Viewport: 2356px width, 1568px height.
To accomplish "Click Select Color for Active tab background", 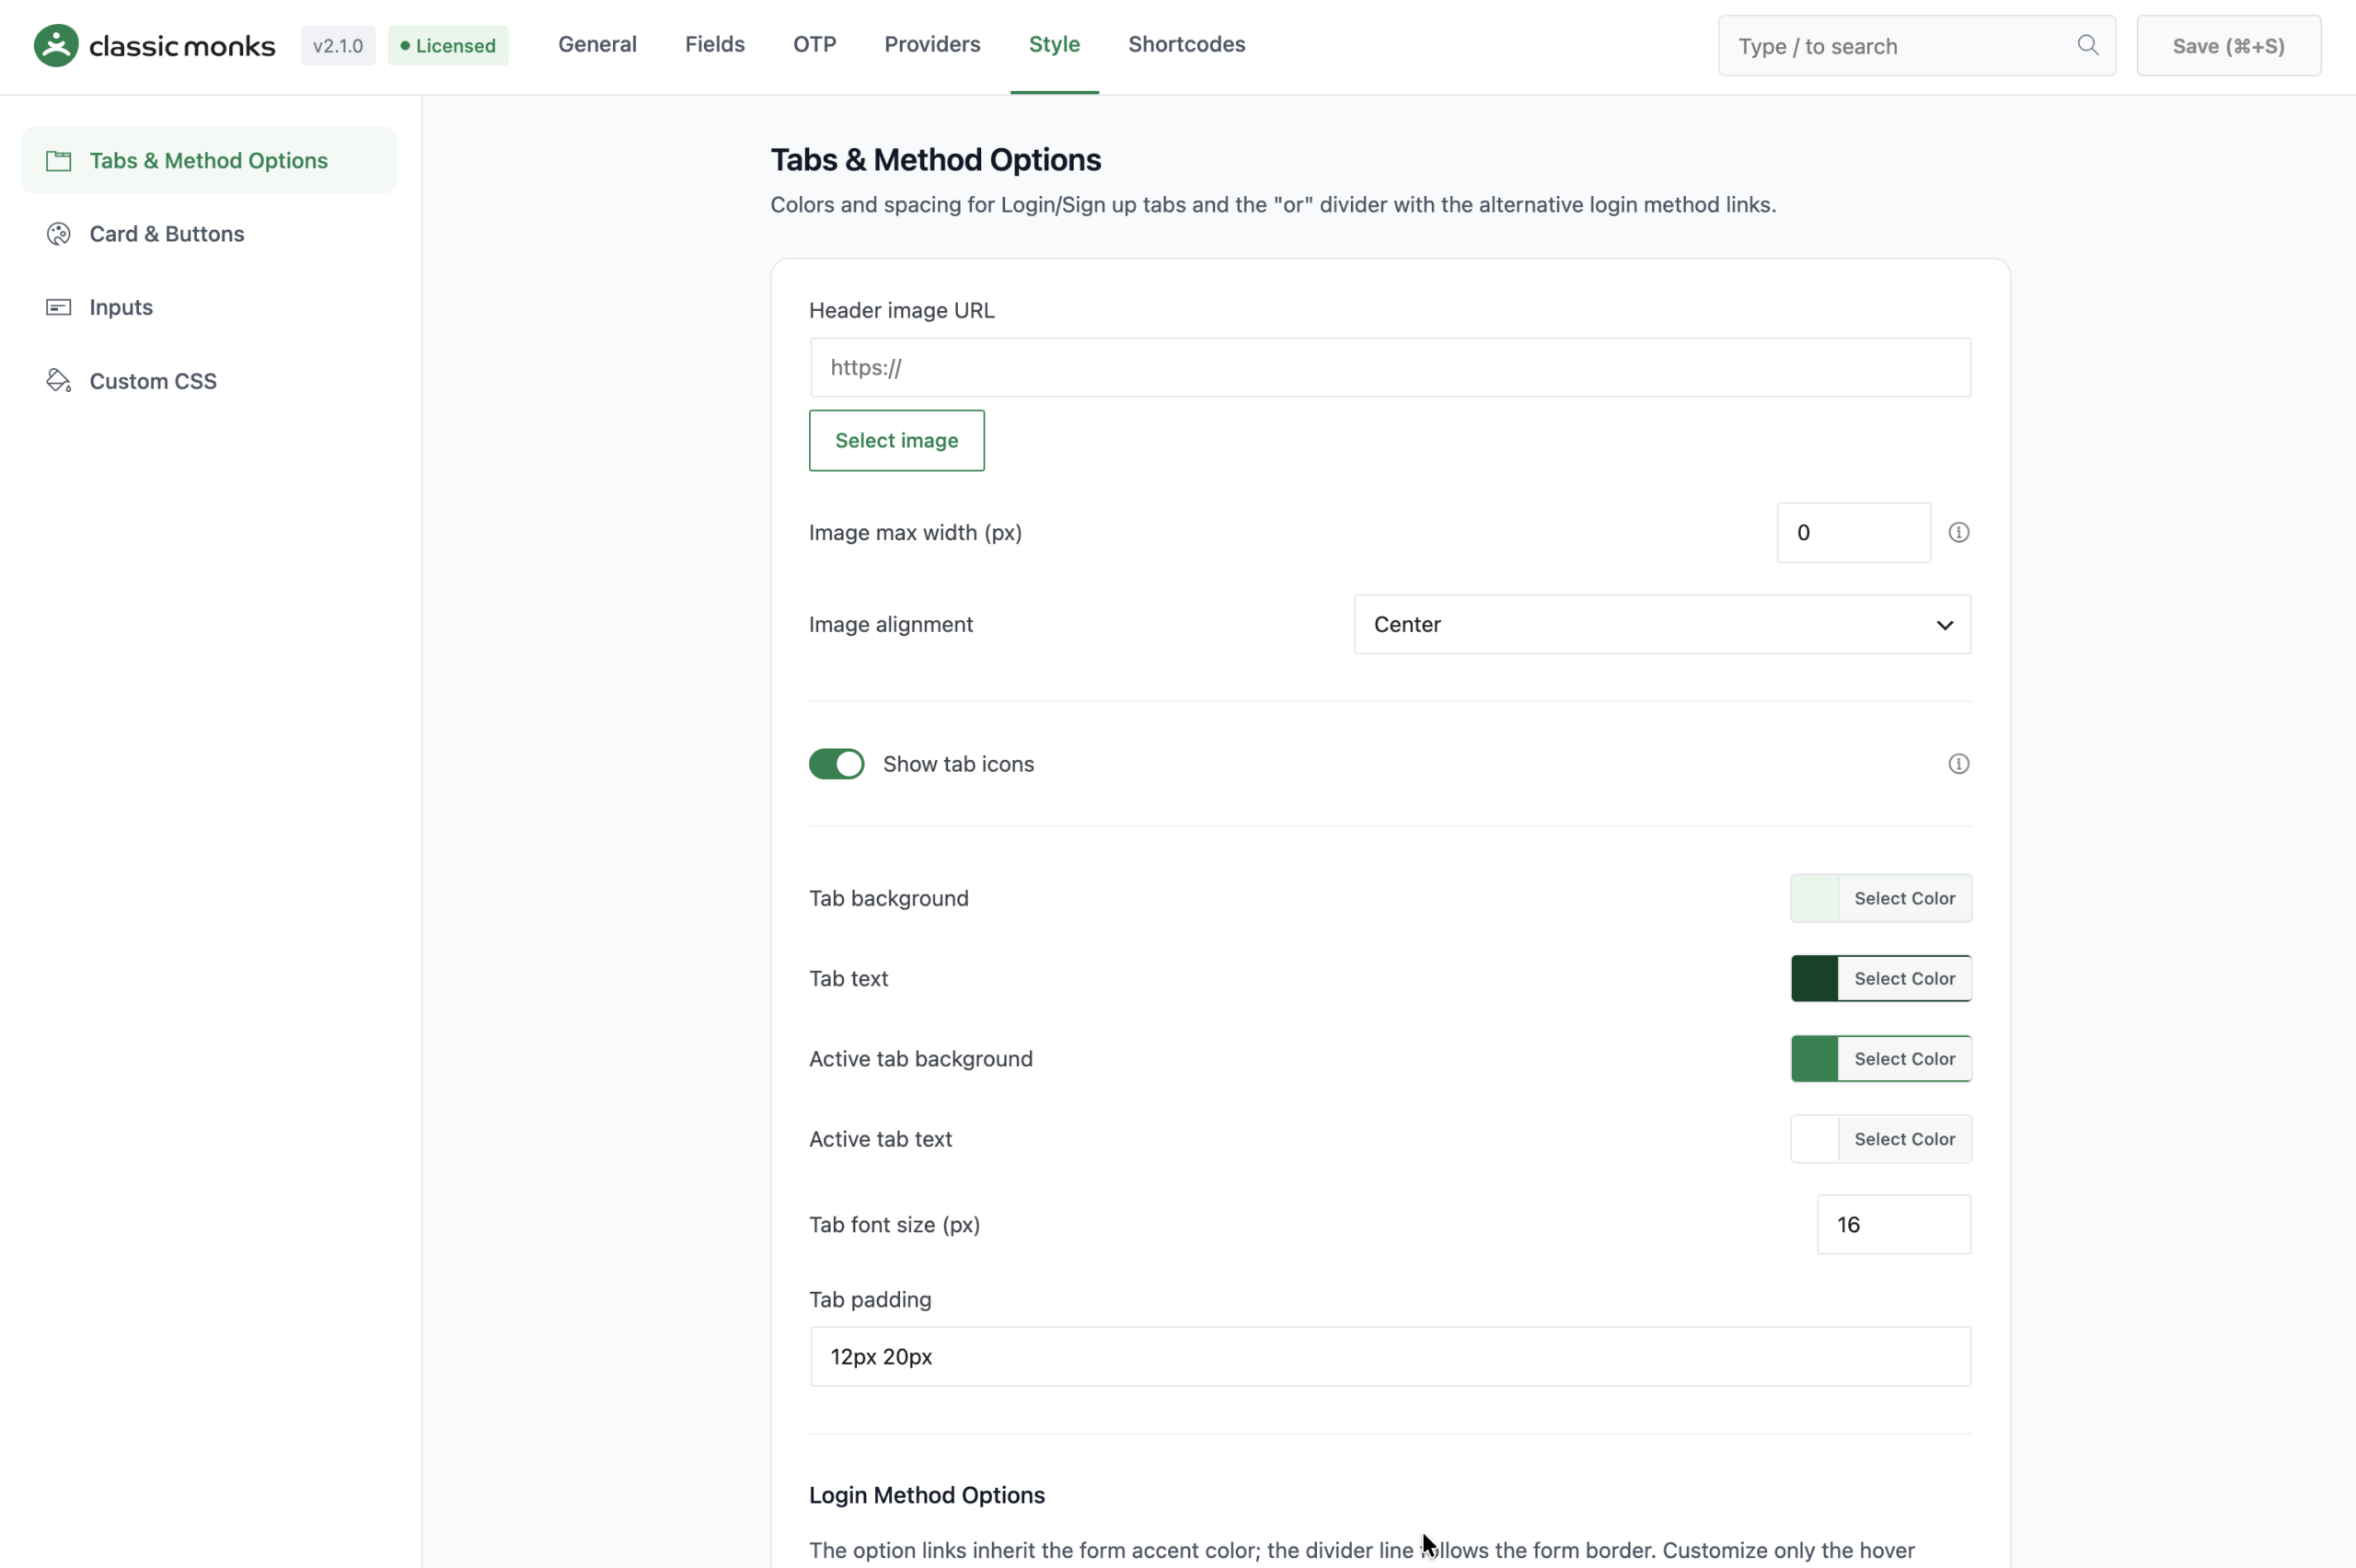I will [x=1904, y=1059].
